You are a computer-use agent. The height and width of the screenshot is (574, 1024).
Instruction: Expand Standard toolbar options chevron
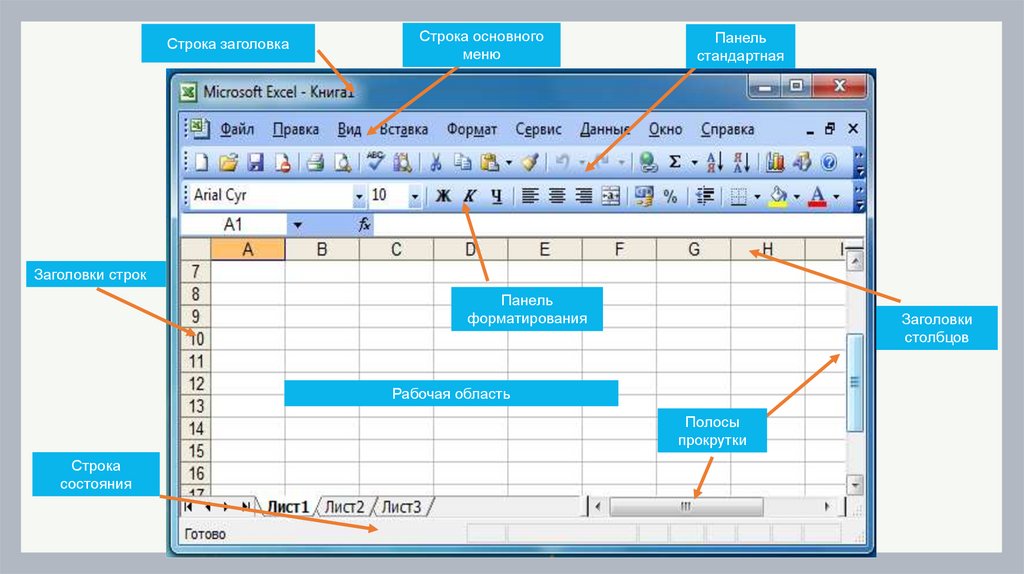point(859,163)
